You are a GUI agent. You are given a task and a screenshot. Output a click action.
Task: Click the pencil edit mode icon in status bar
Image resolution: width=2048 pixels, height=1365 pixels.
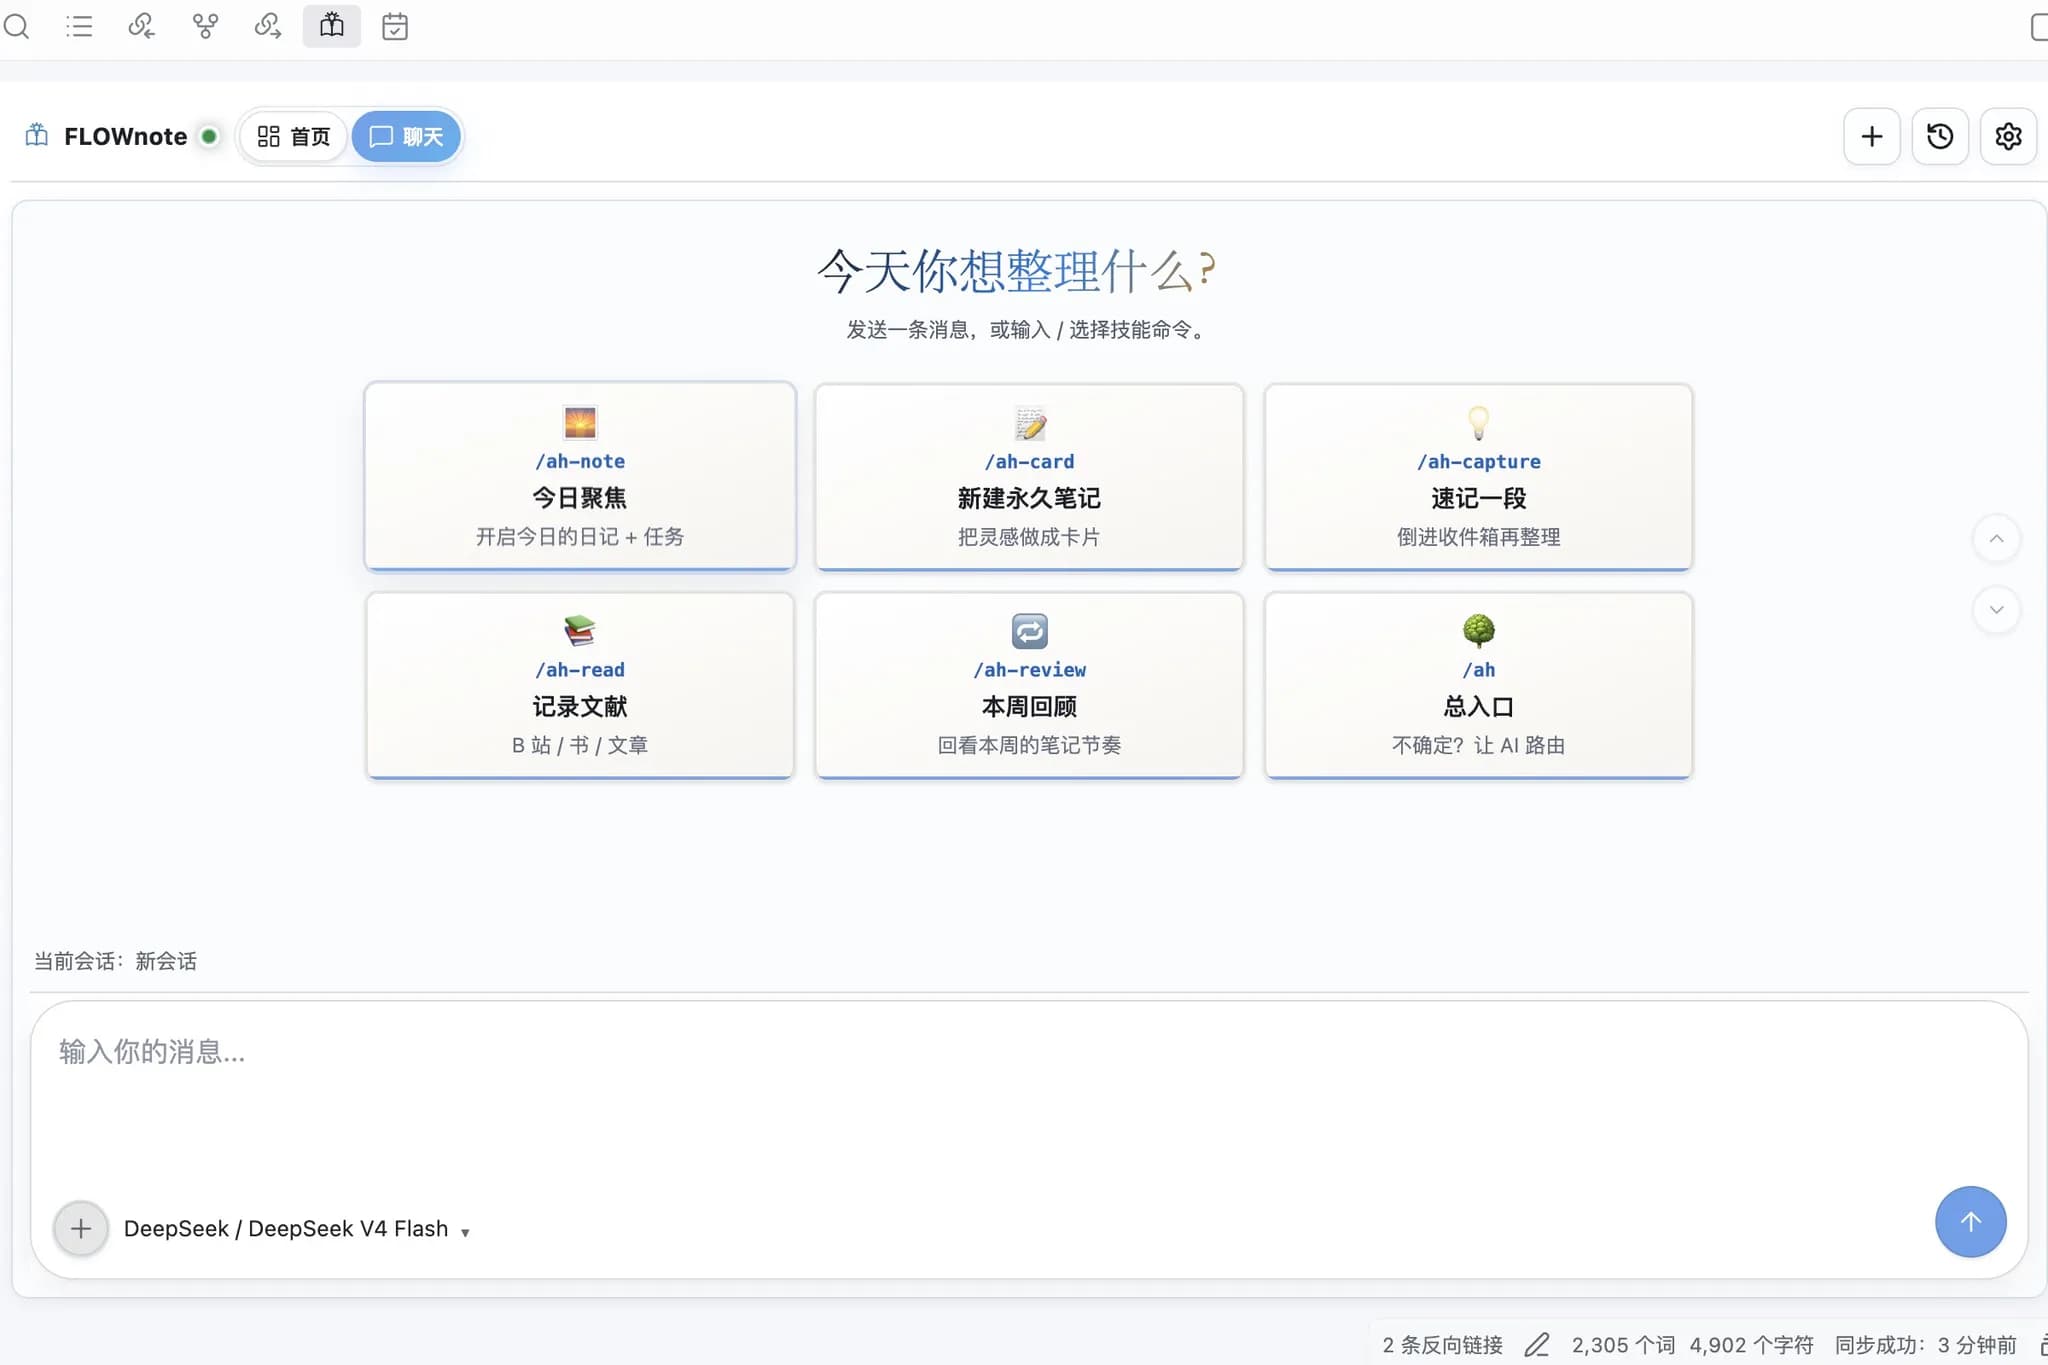click(1537, 1345)
